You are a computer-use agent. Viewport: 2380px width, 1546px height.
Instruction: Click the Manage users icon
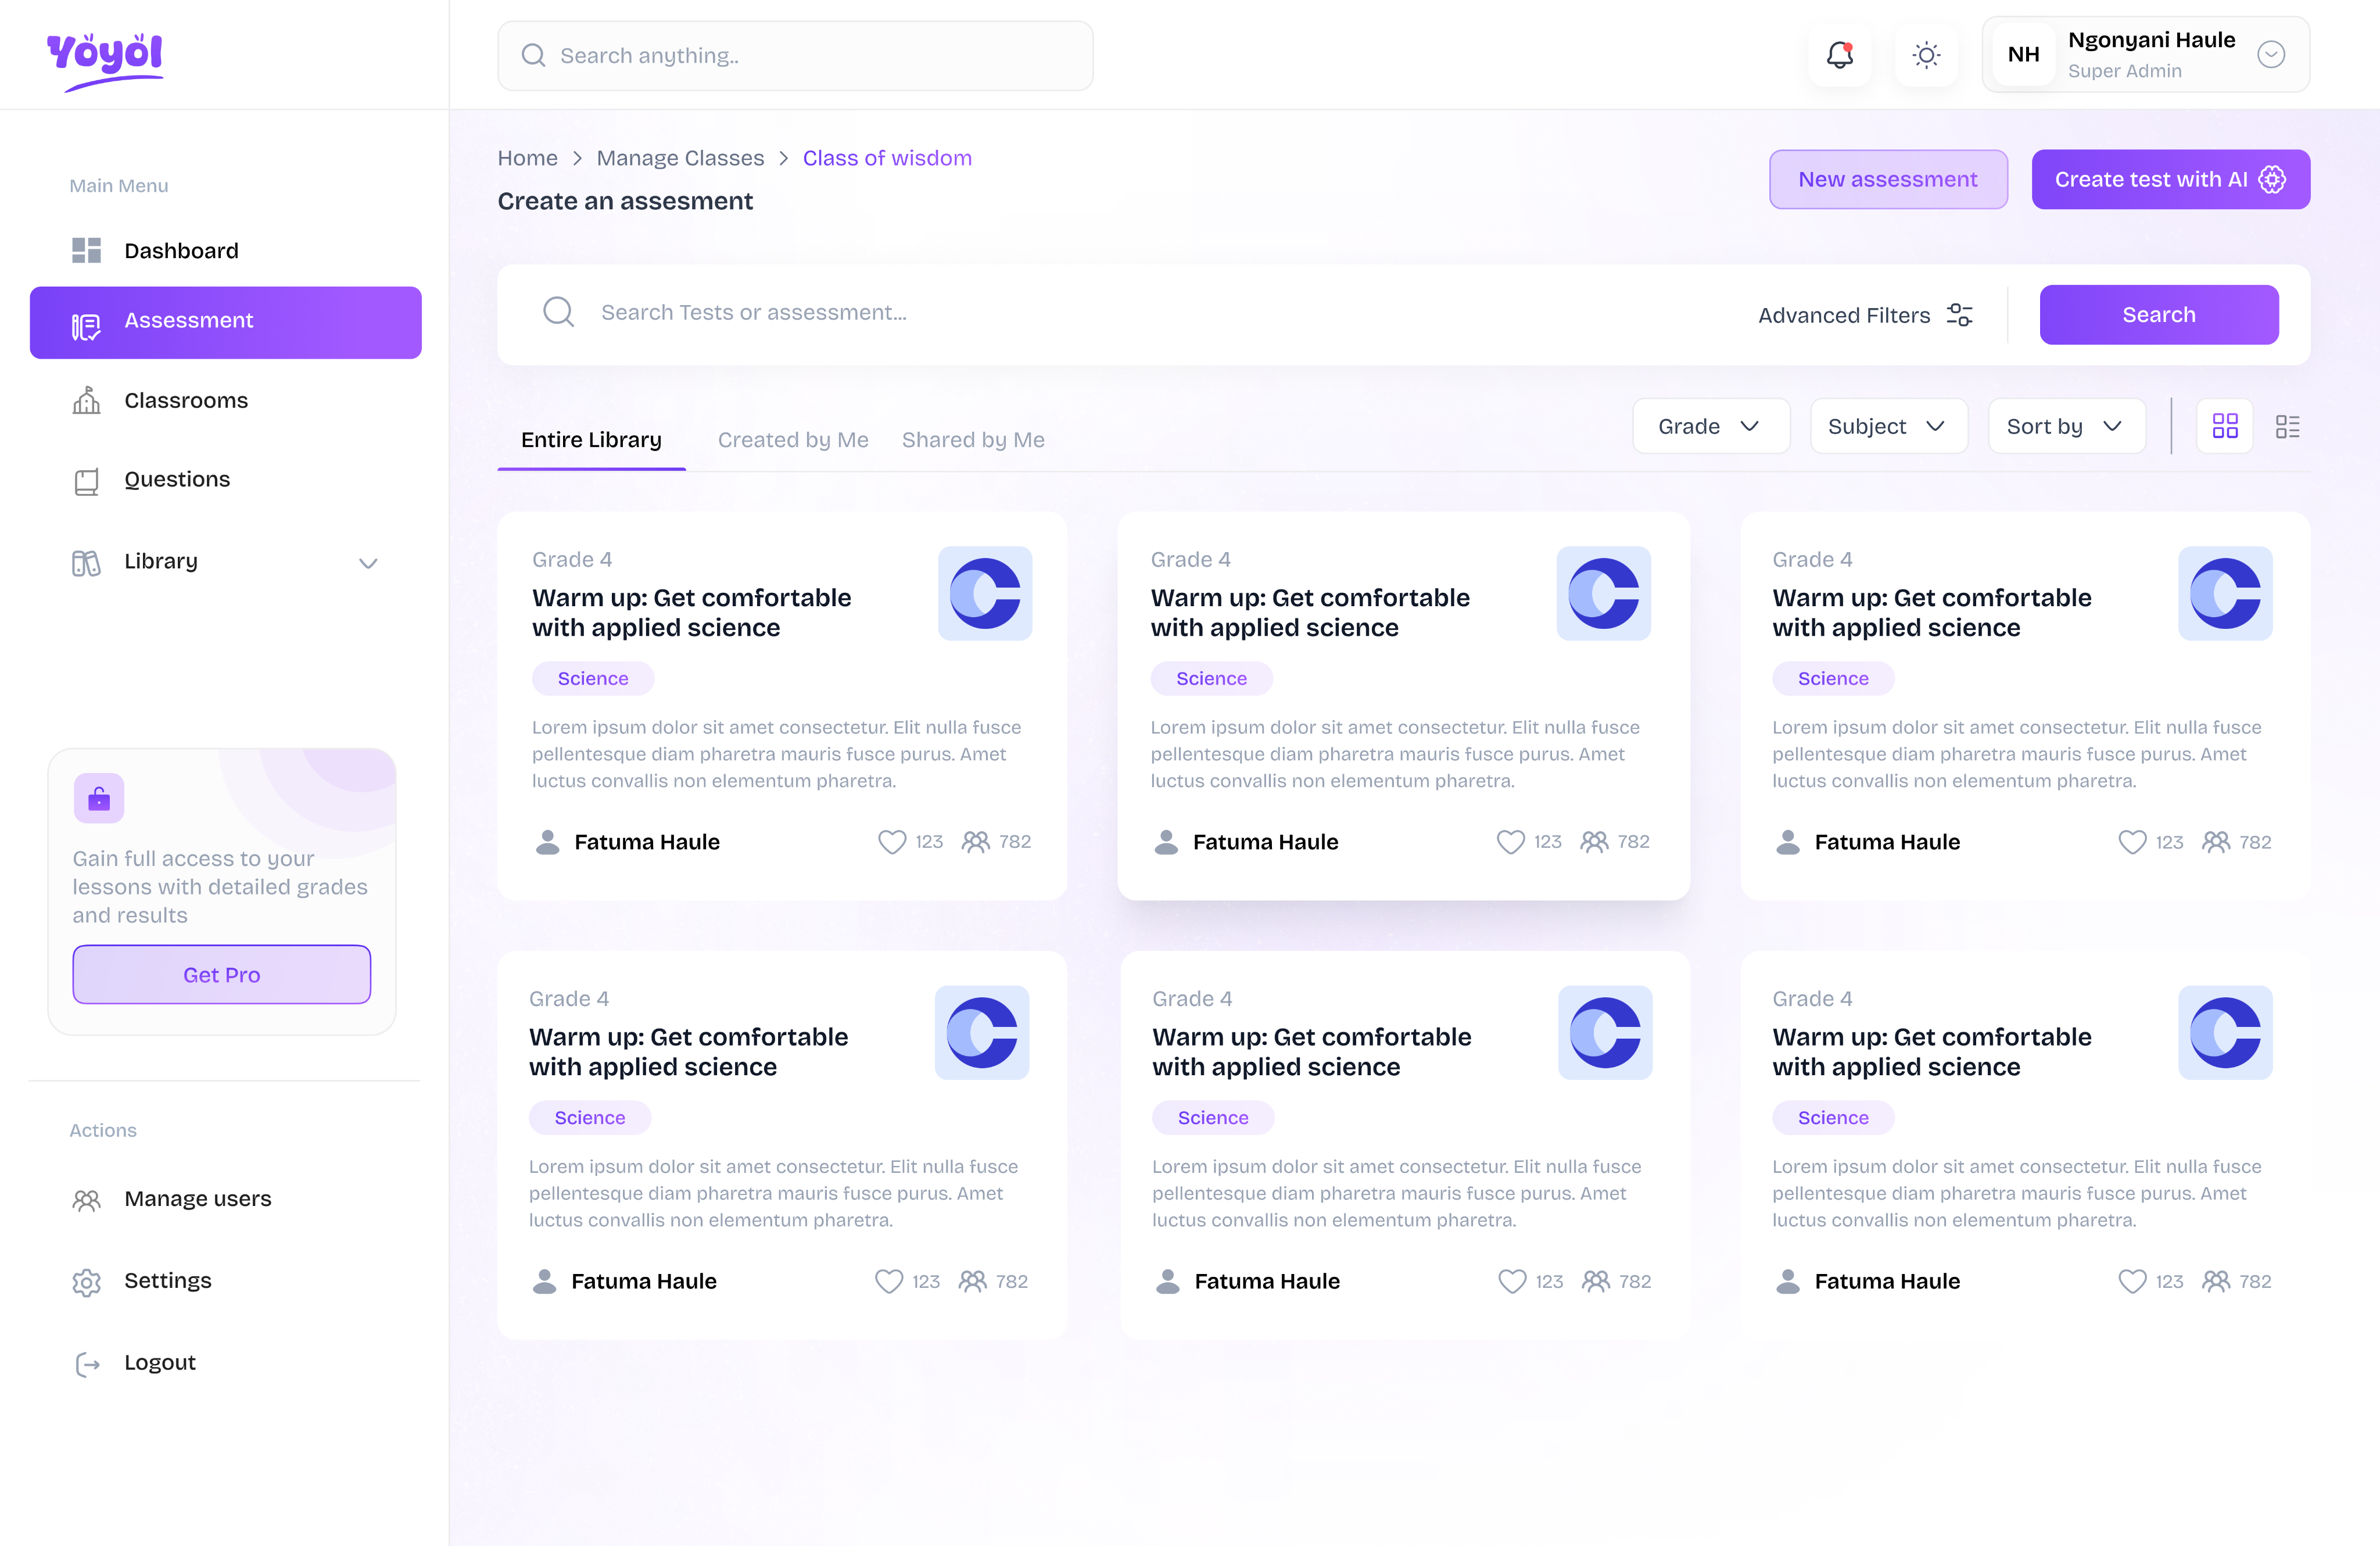click(87, 1200)
